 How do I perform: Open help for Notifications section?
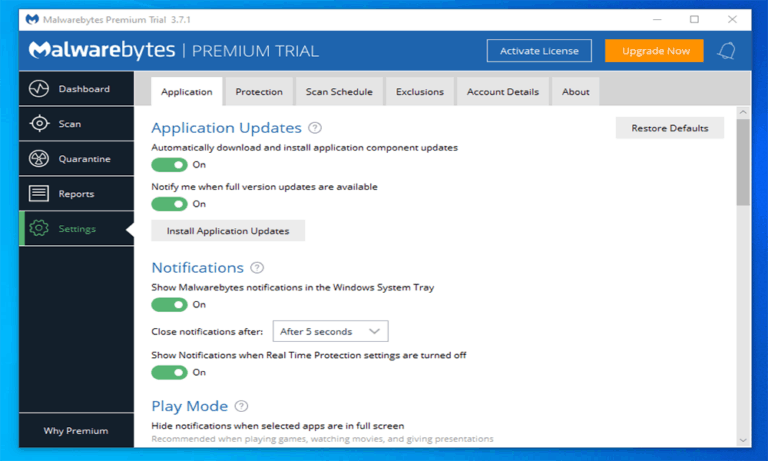pyautogui.click(x=257, y=267)
